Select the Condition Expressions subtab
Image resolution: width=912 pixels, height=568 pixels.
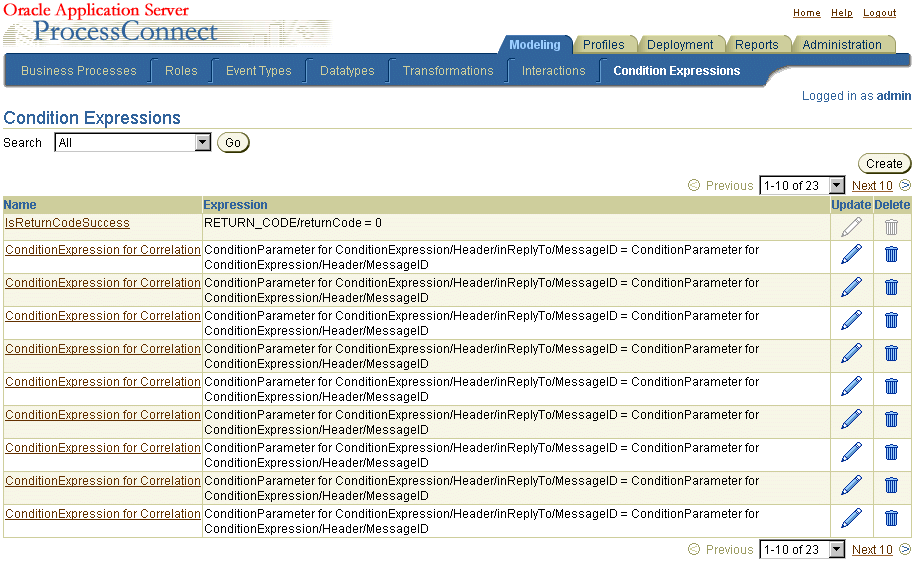676,70
